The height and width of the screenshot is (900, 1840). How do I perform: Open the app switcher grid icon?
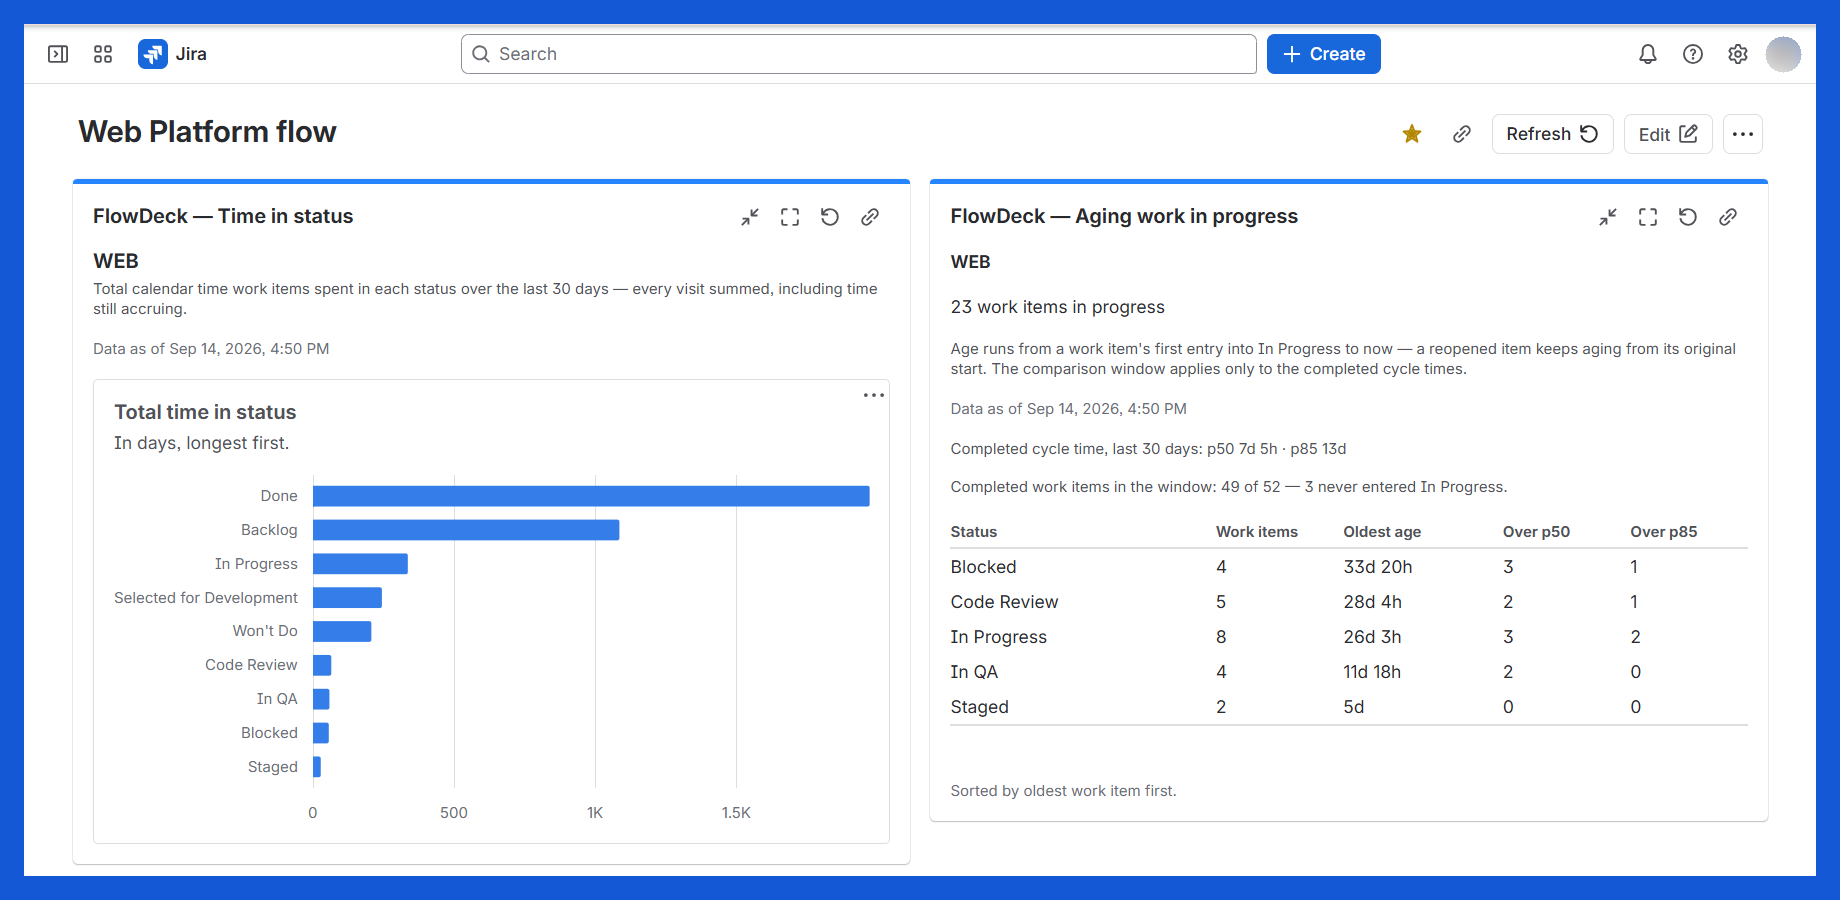tap(103, 54)
